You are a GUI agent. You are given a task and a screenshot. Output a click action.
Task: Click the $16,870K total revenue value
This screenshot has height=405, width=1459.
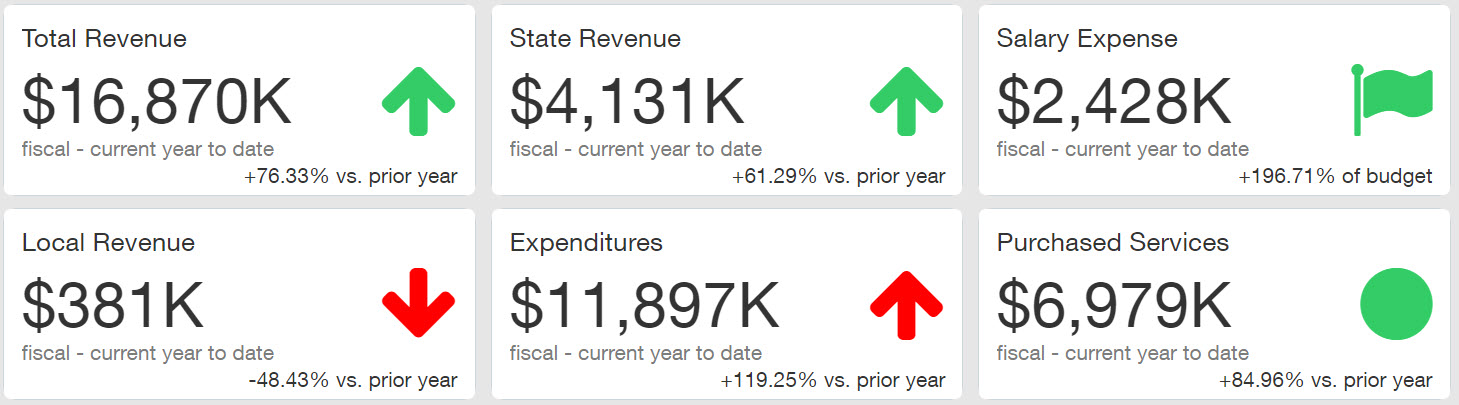pos(157,101)
